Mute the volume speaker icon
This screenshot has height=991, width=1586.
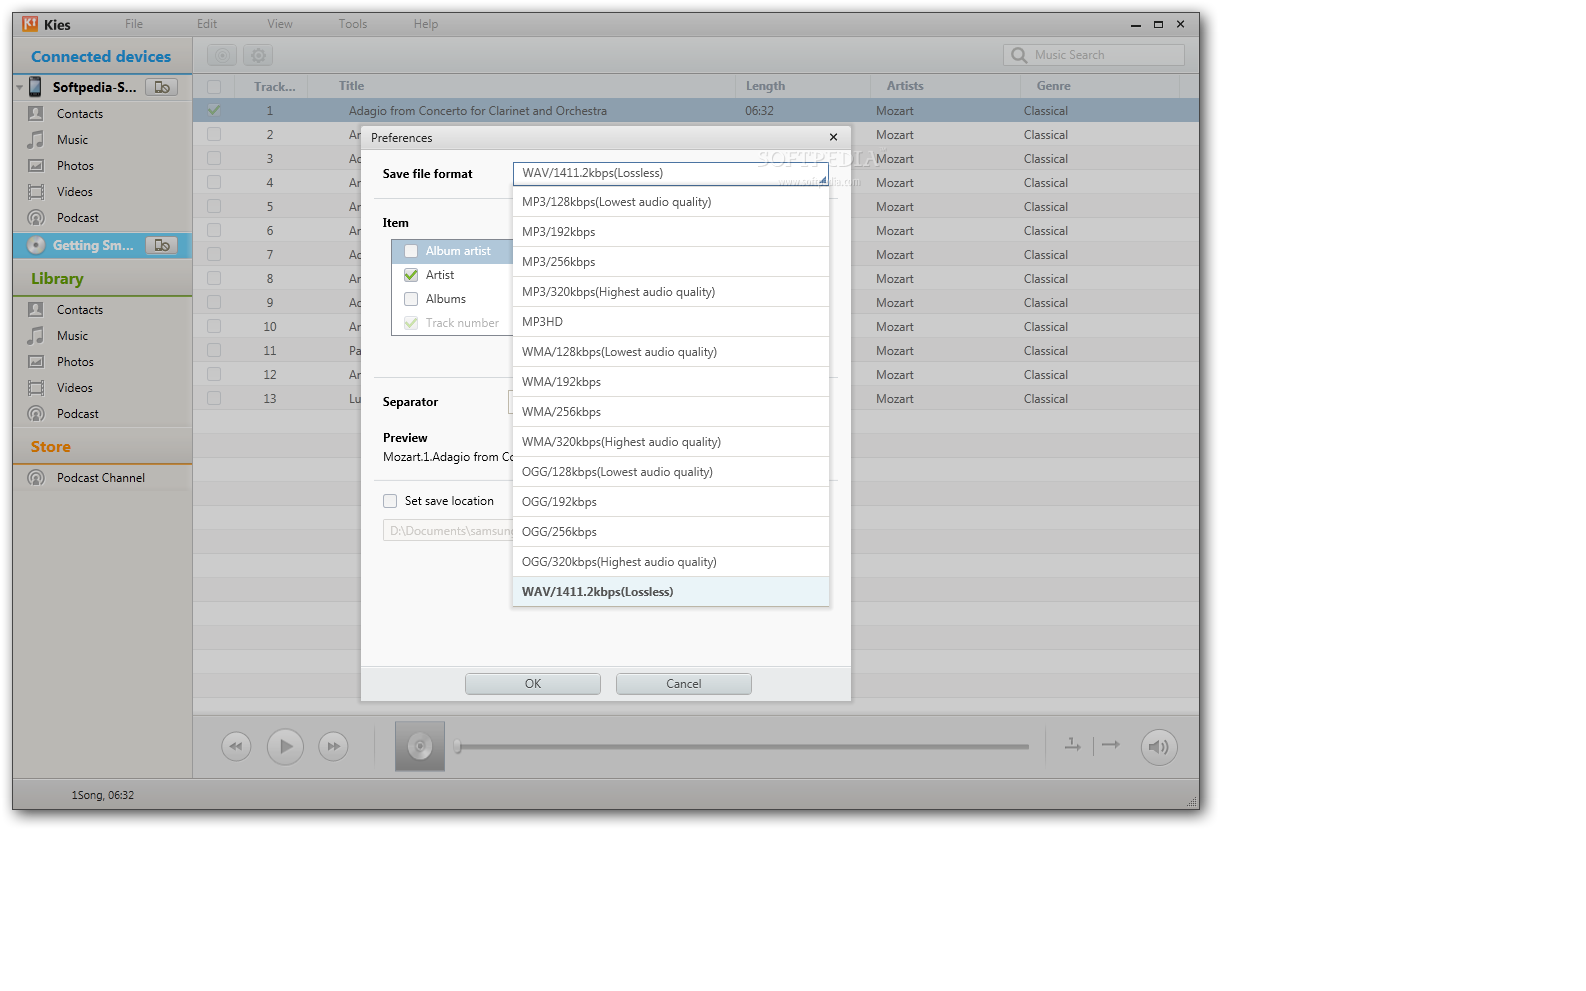[x=1159, y=747]
